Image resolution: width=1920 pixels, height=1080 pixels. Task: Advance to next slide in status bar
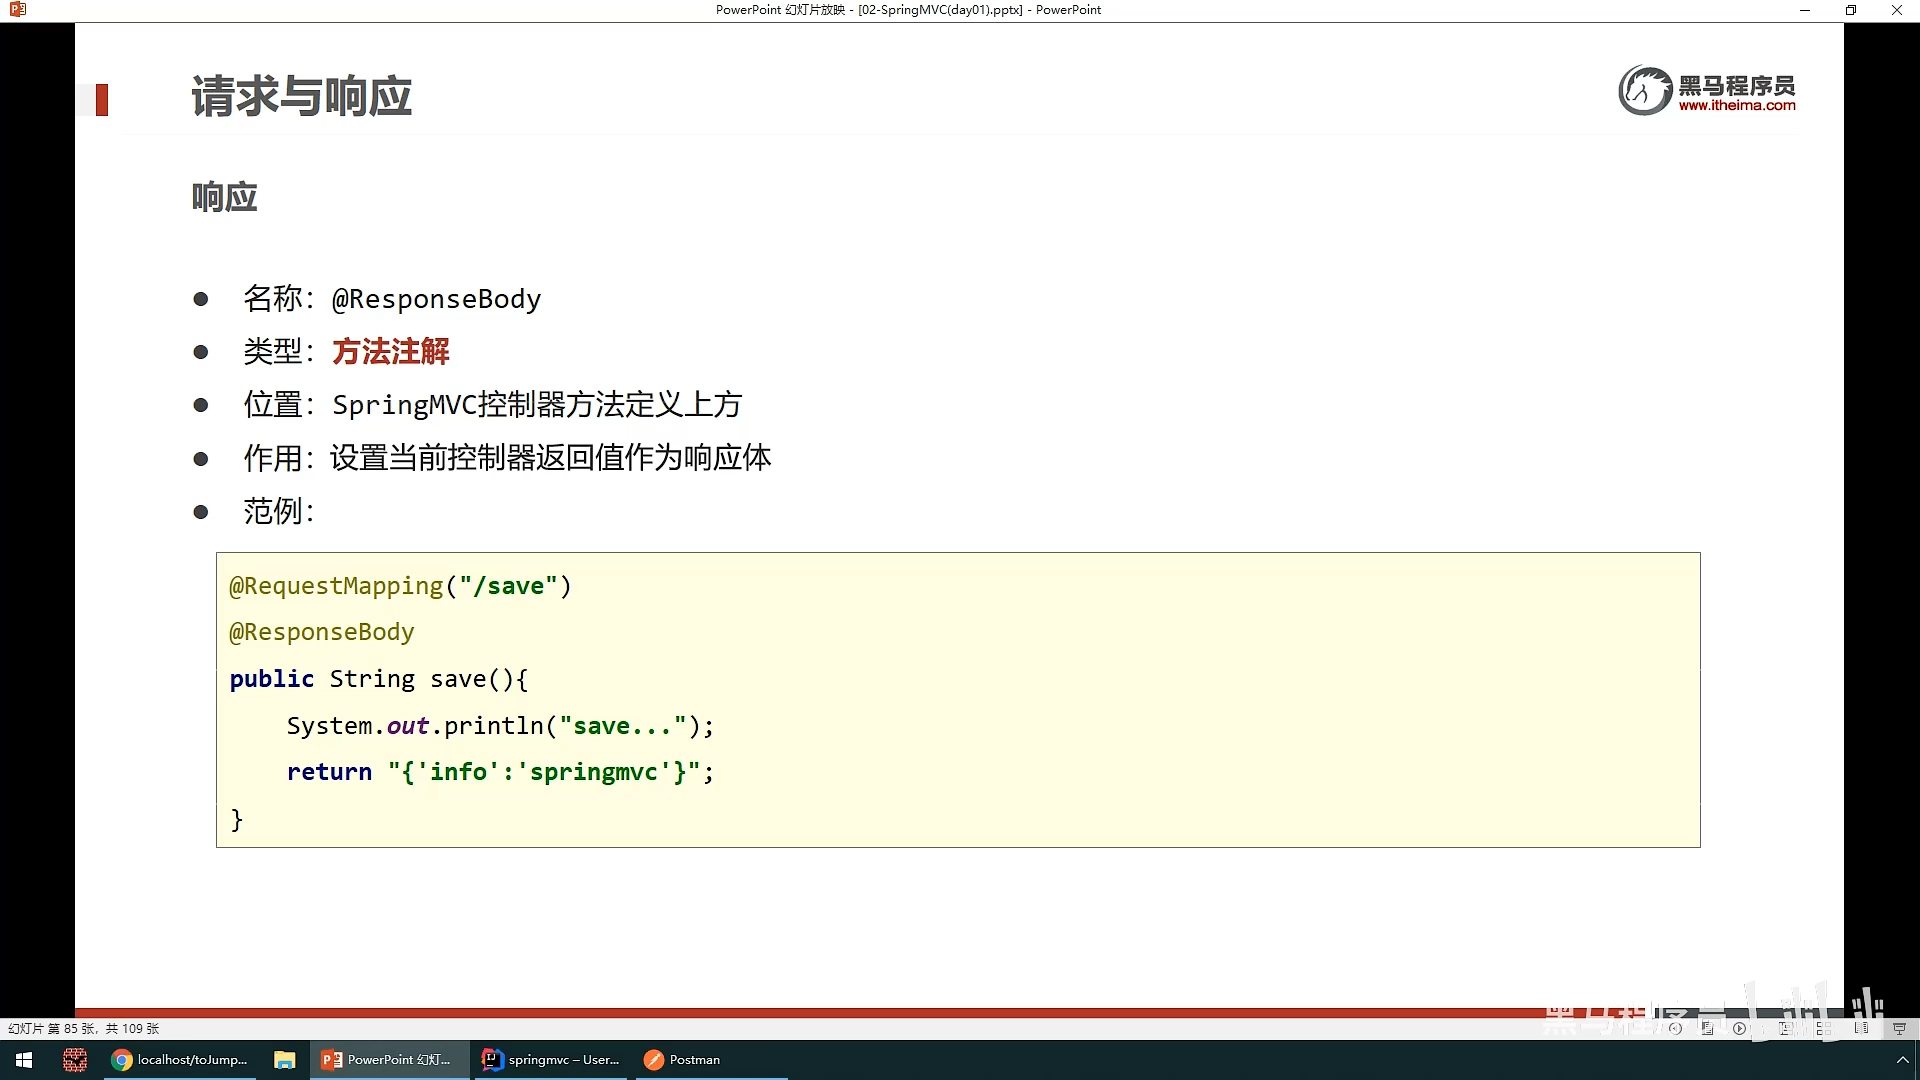point(1740,1028)
